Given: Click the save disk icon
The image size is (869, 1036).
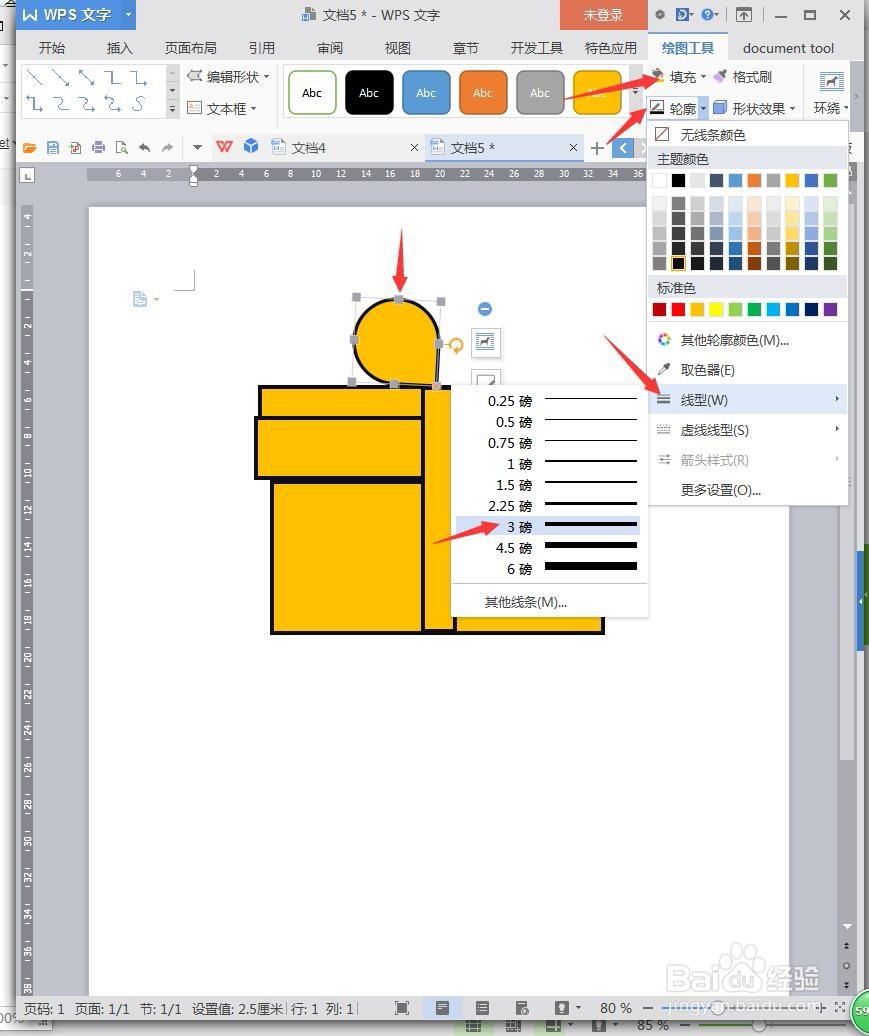Looking at the screenshot, I should pos(53,147).
